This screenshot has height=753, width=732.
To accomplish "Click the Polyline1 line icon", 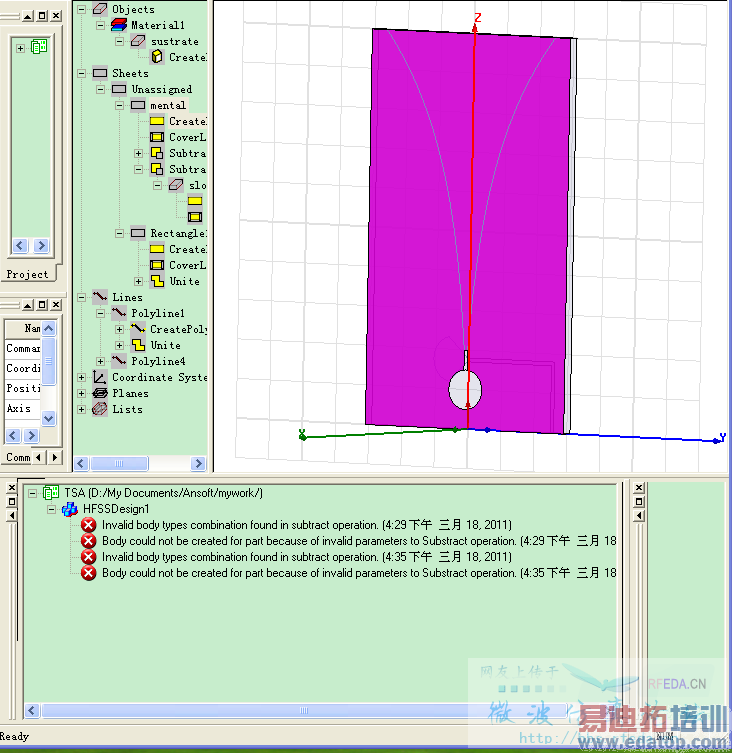I will tap(119, 313).
